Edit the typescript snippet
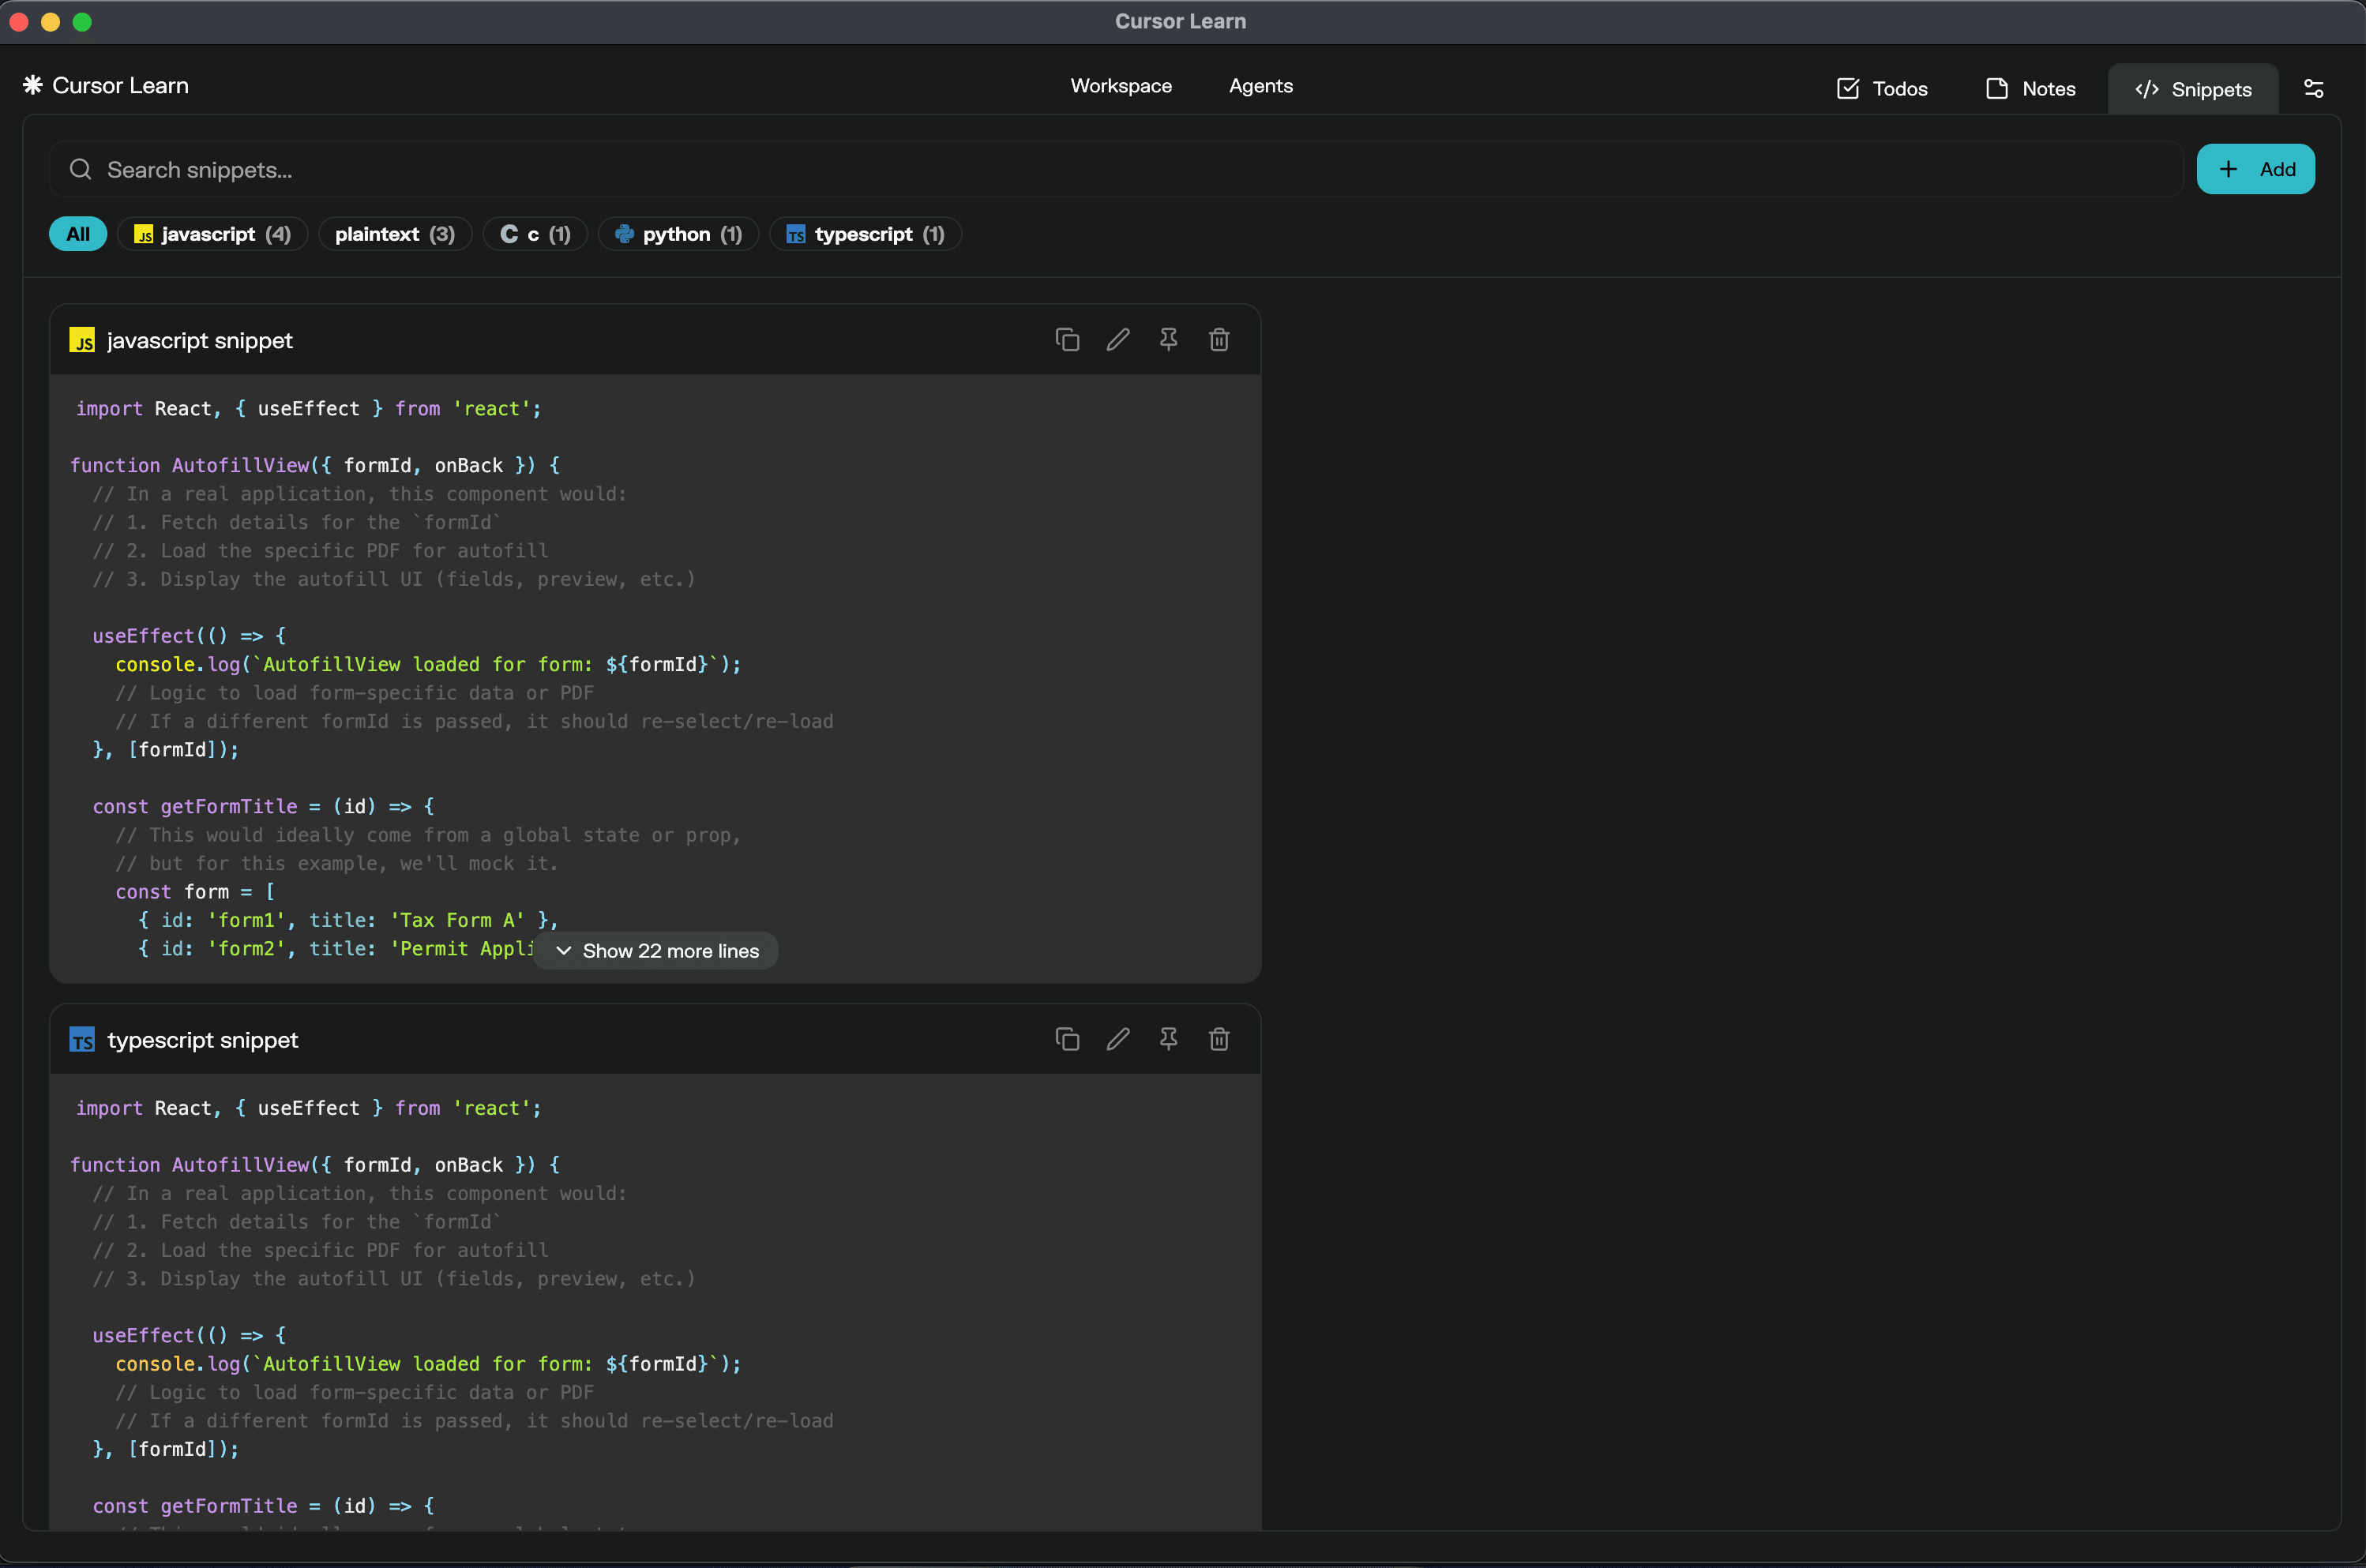 pyautogui.click(x=1118, y=1039)
